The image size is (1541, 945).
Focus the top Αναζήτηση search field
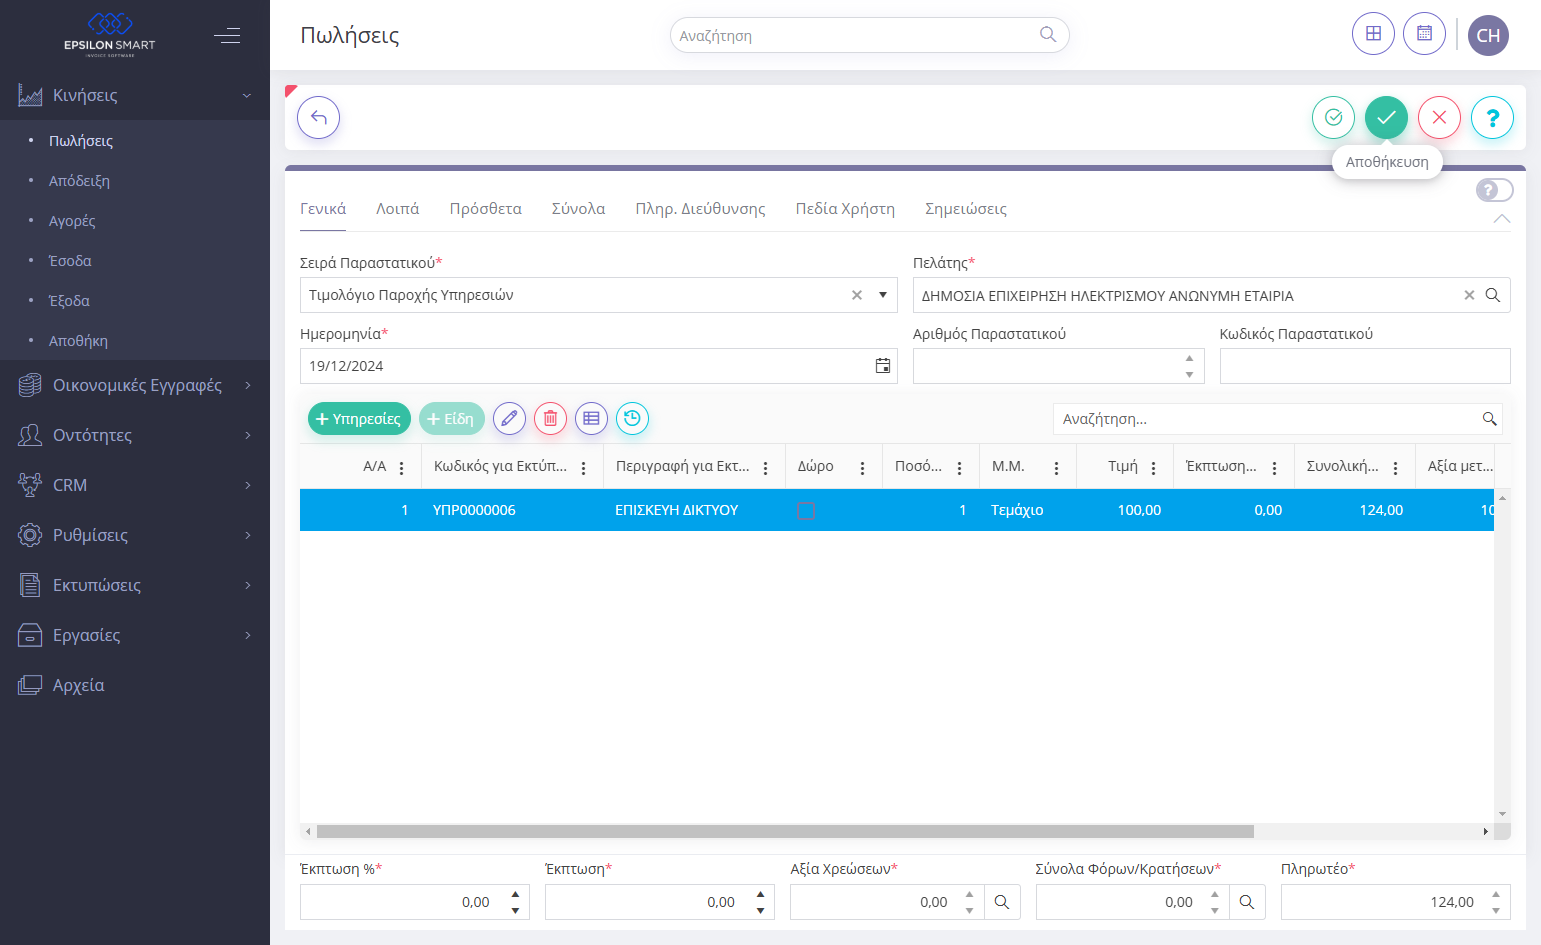pos(869,35)
